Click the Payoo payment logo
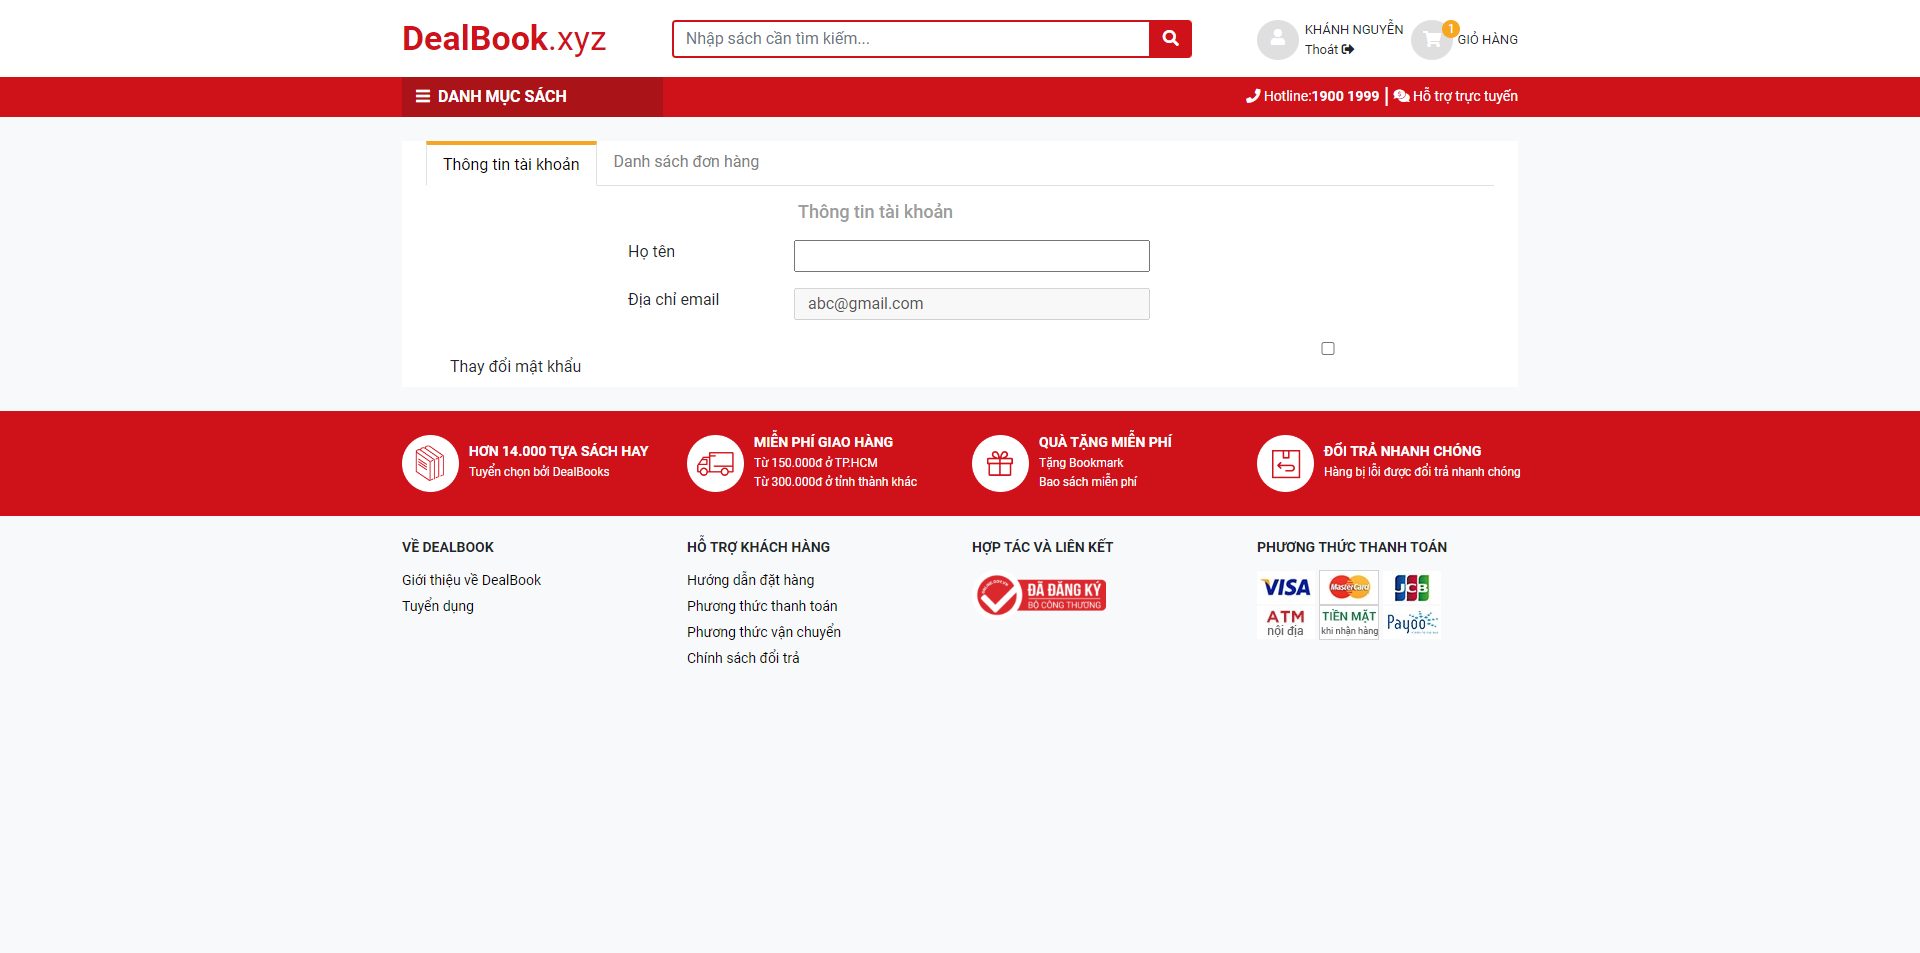Image resolution: width=1920 pixels, height=953 pixels. tap(1412, 623)
